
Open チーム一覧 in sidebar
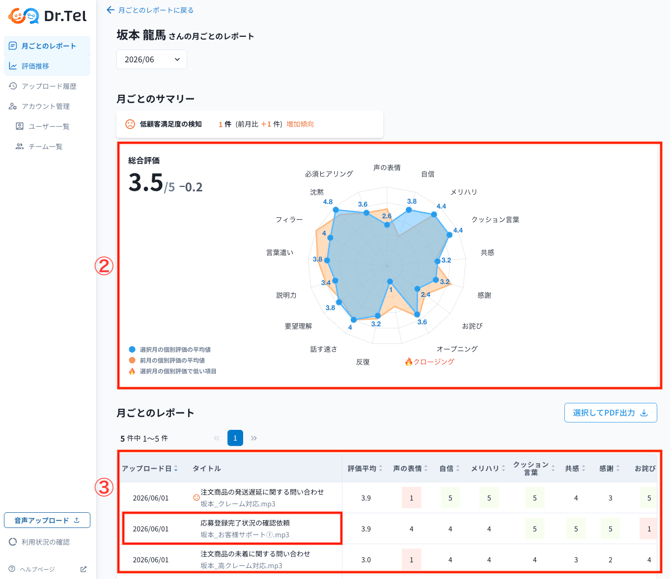(47, 147)
